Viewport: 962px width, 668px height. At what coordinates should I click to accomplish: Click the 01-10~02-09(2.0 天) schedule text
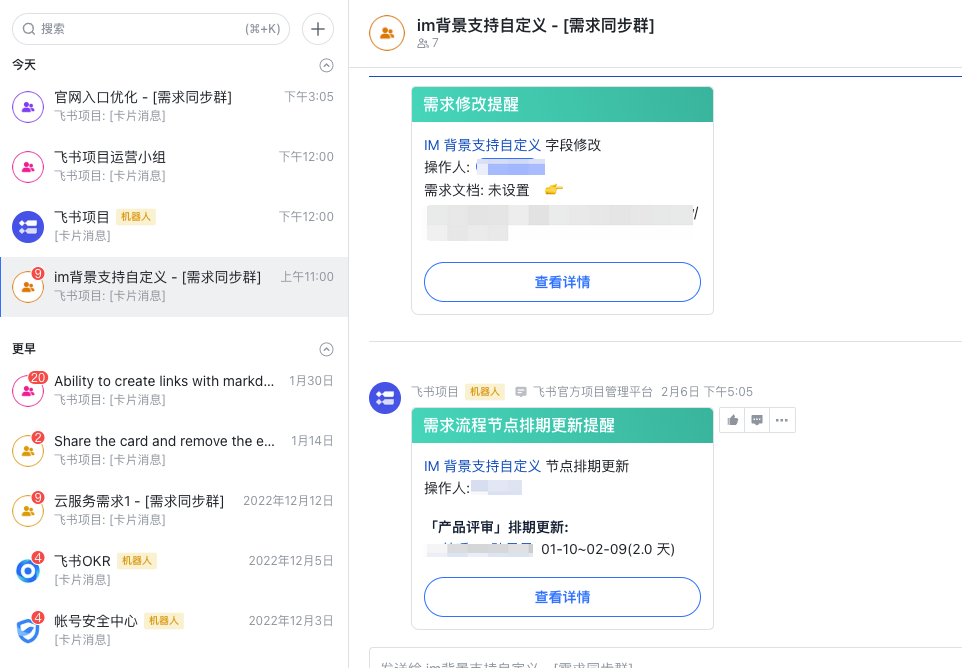(x=608, y=549)
